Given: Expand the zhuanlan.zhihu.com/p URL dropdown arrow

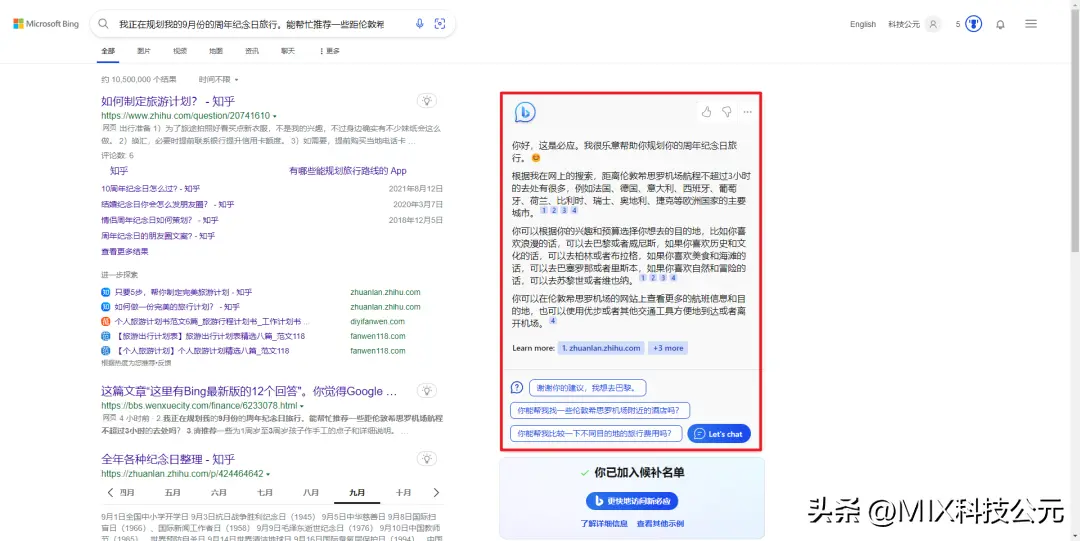Looking at the screenshot, I should (268, 474).
